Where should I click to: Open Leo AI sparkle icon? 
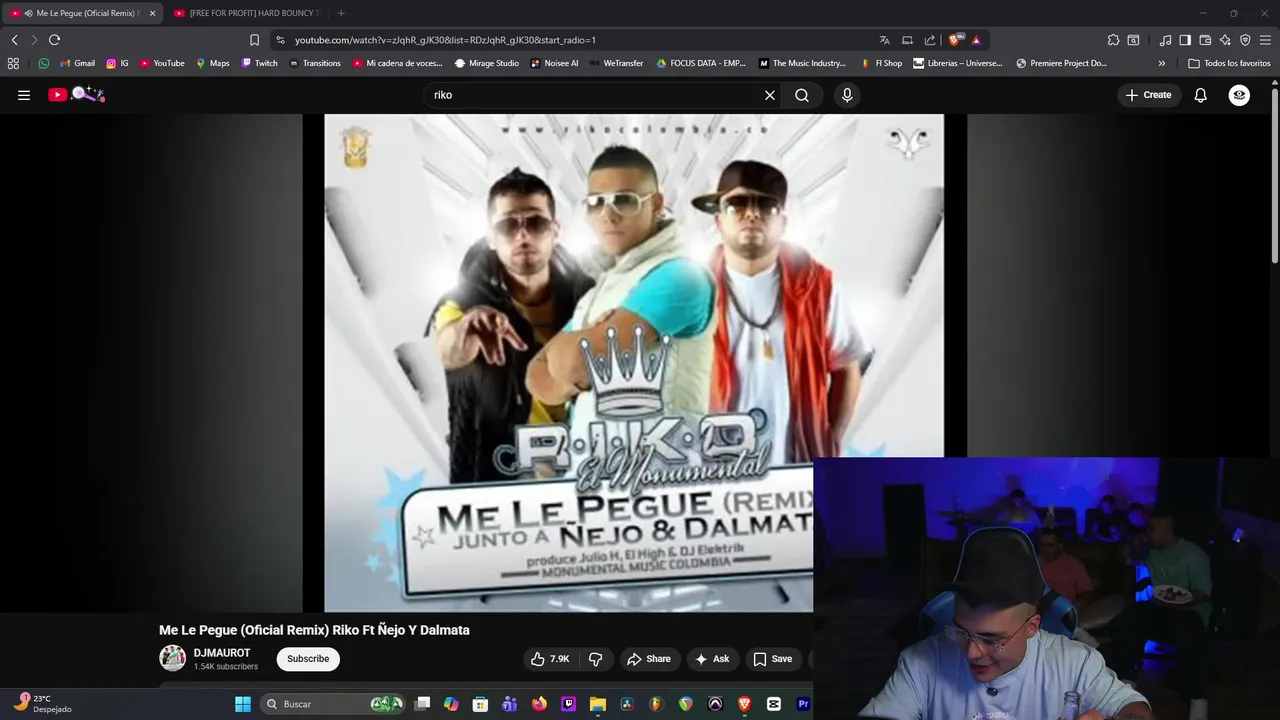1225,40
